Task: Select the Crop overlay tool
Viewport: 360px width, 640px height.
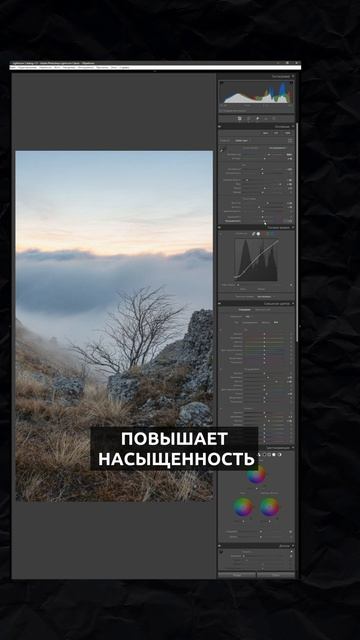Action: [x=249, y=118]
